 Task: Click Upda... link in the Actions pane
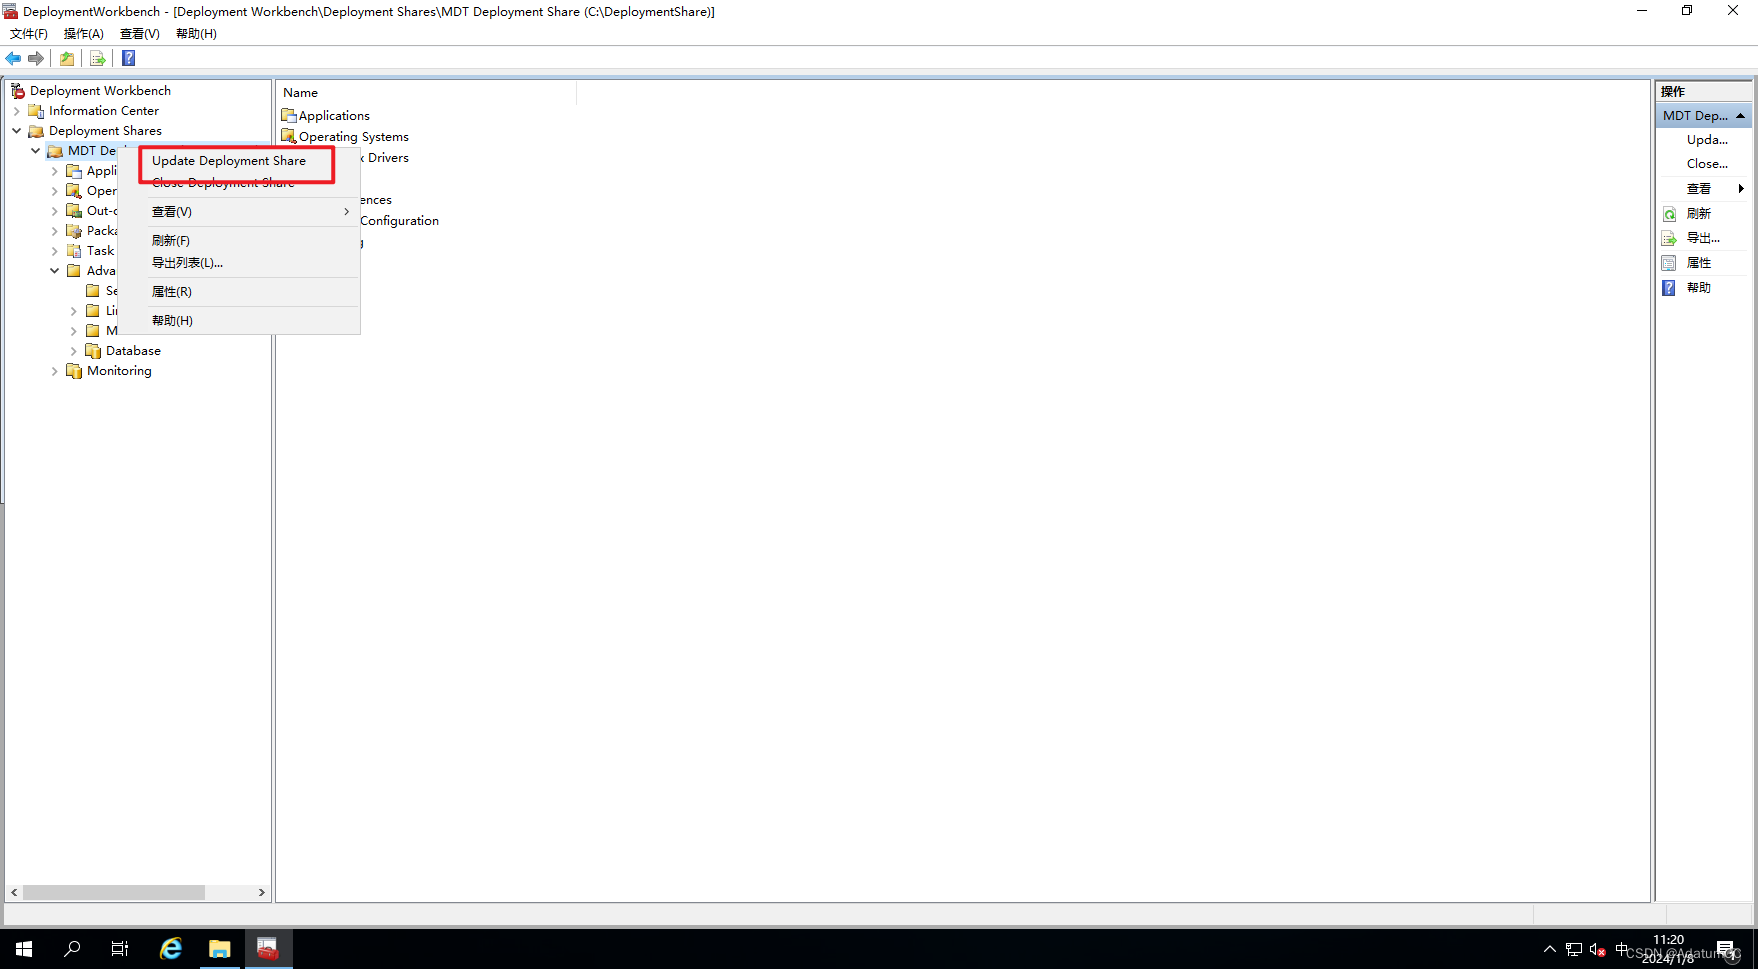(x=1707, y=140)
